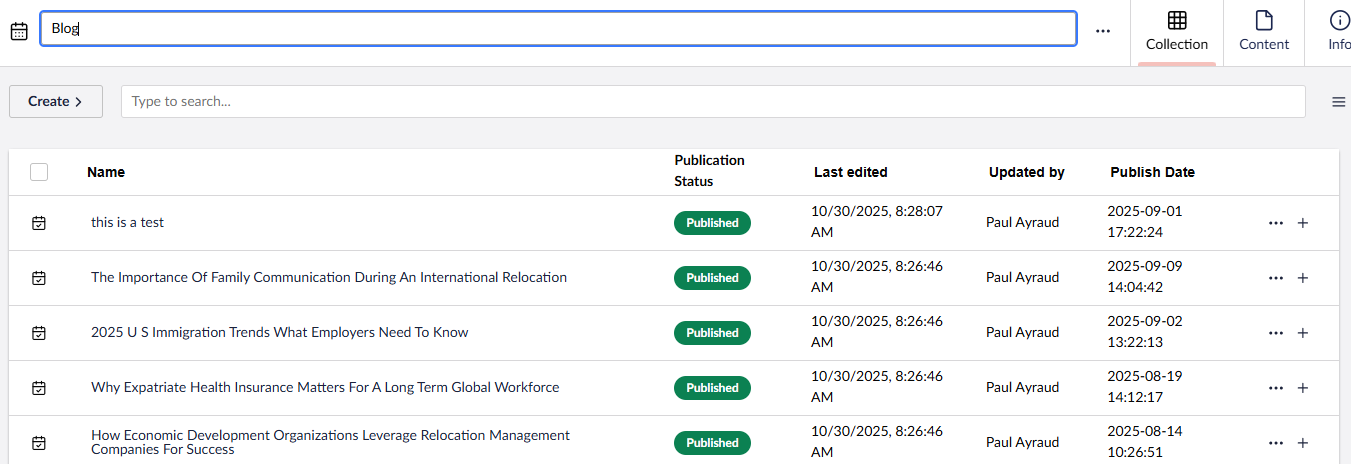1351x464 pixels.
Task: Click the document icon for 'this is a test'
Action: (x=39, y=223)
